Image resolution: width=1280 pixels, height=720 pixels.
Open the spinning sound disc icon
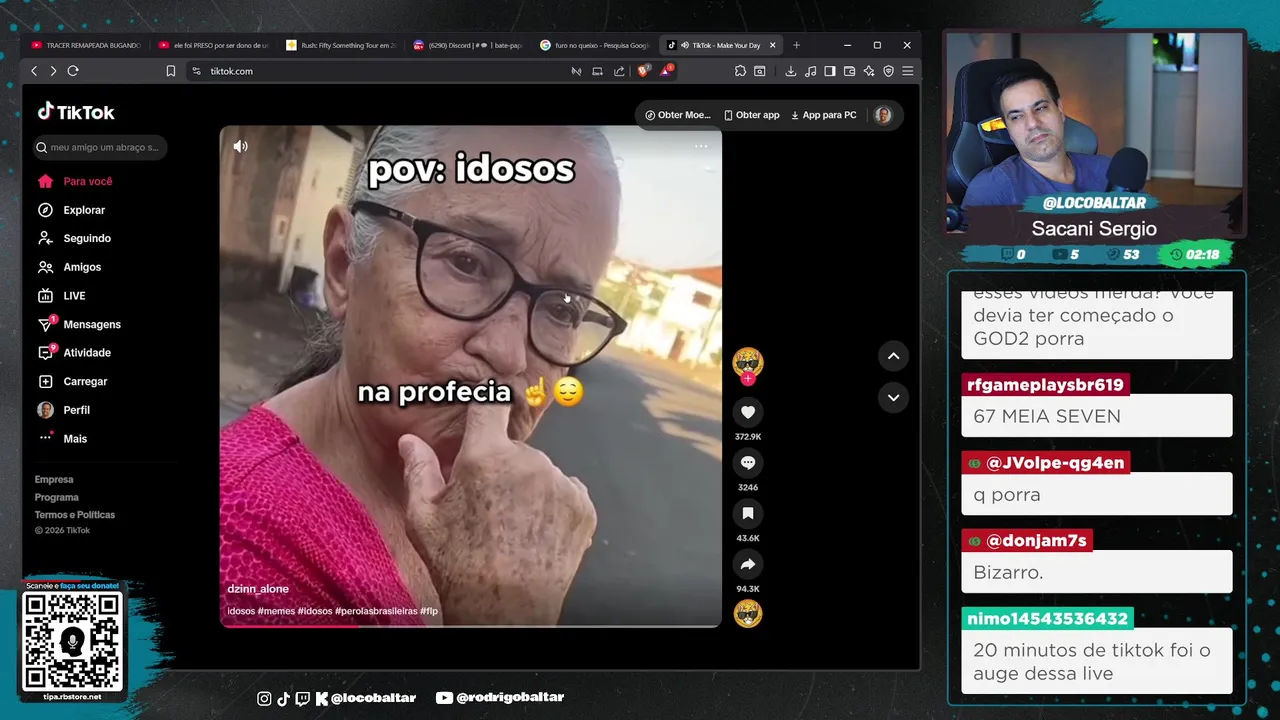pyautogui.click(x=747, y=613)
